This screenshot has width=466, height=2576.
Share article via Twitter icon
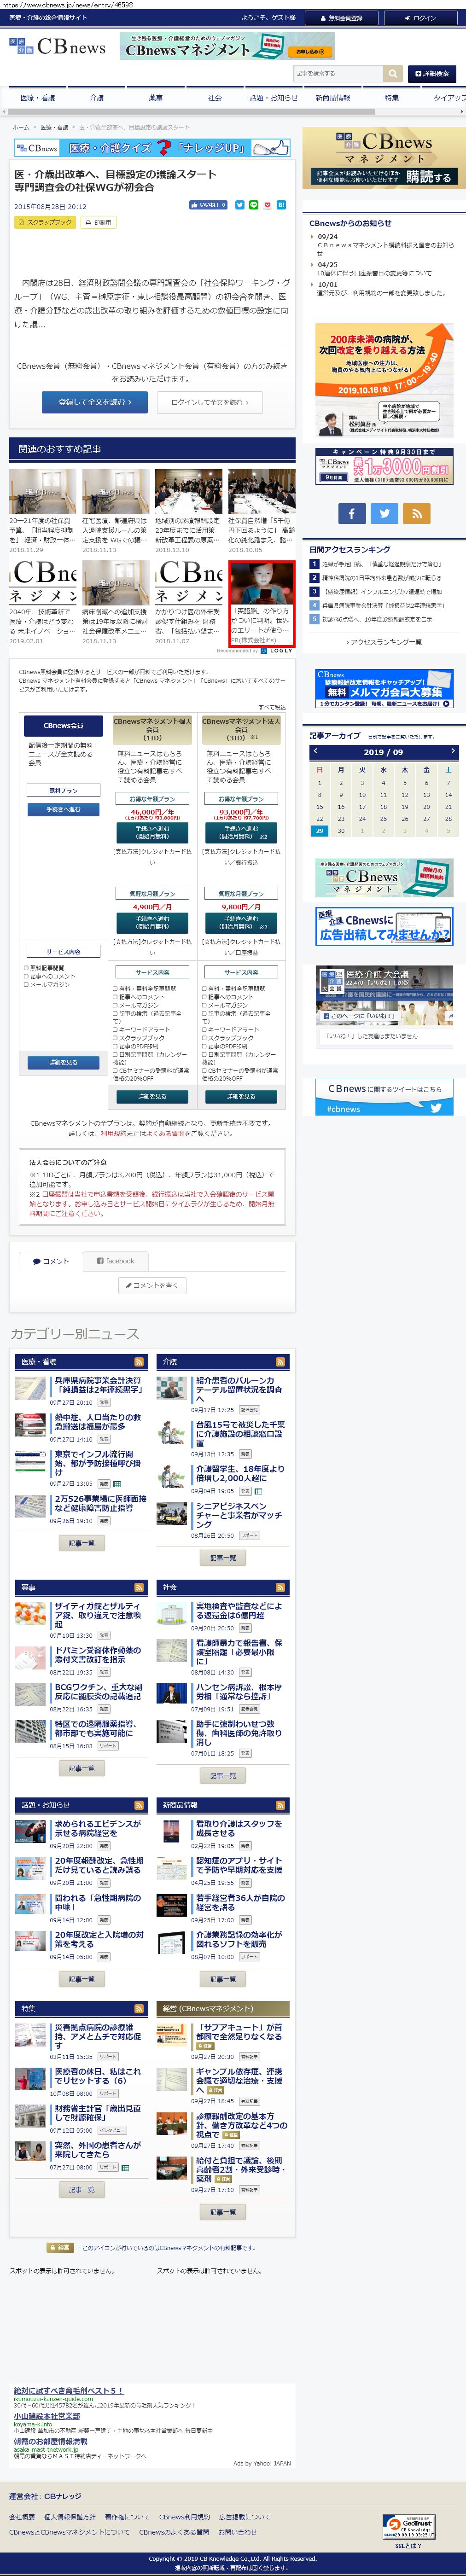pyautogui.click(x=239, y=205)
